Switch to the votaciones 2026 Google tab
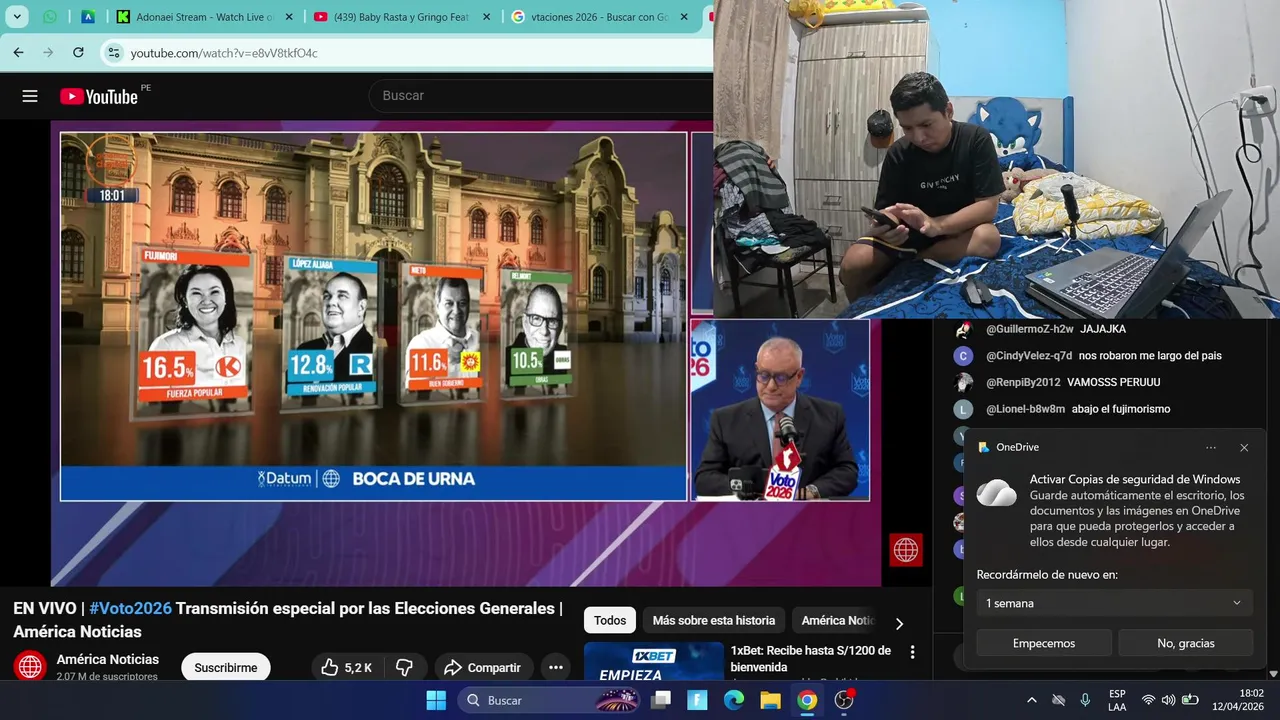The width and height of the screenshot is (1280, 720). [x=600, y=17]
